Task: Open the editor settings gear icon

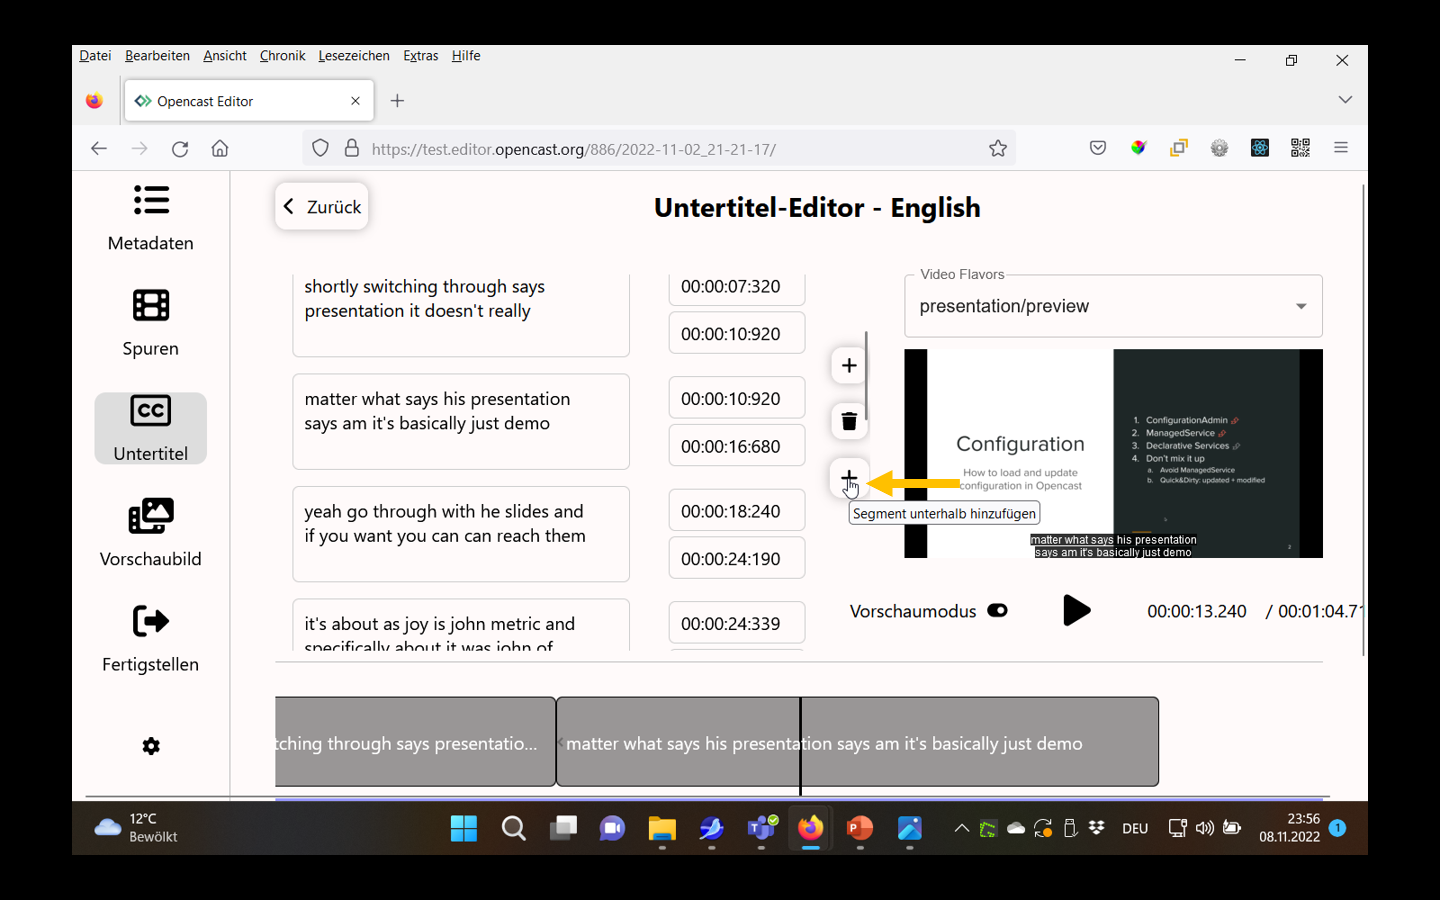Action: pos(150,745)
